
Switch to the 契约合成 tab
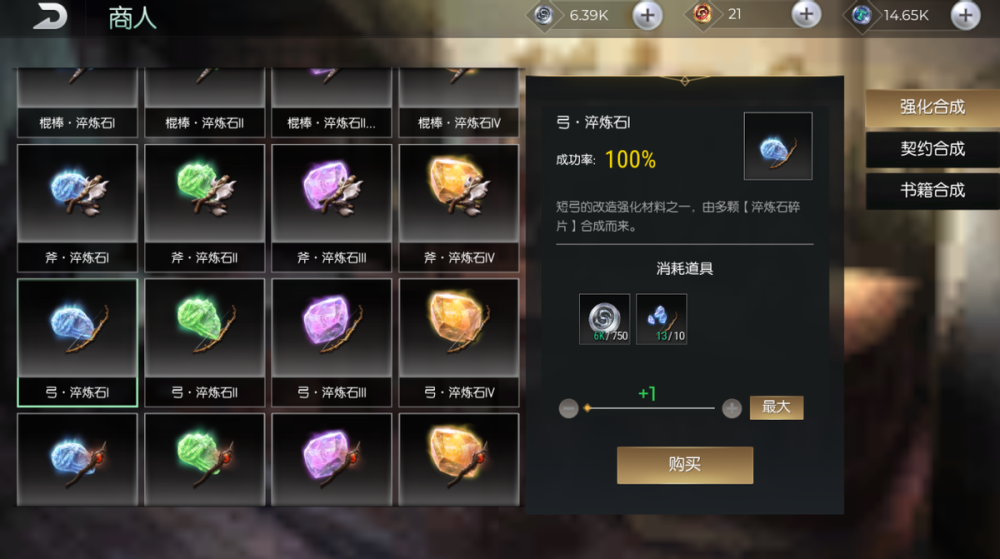[932, 149]
